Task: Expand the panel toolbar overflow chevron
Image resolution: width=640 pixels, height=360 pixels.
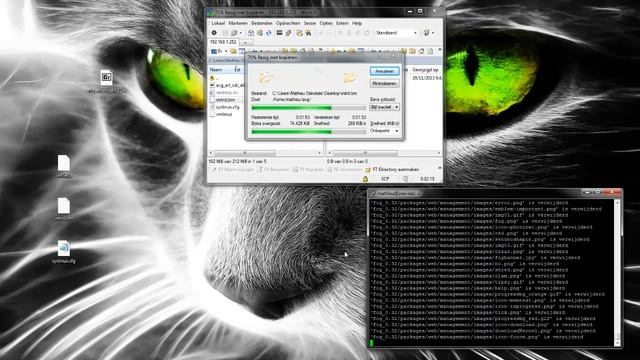Action: click(440, 50)
